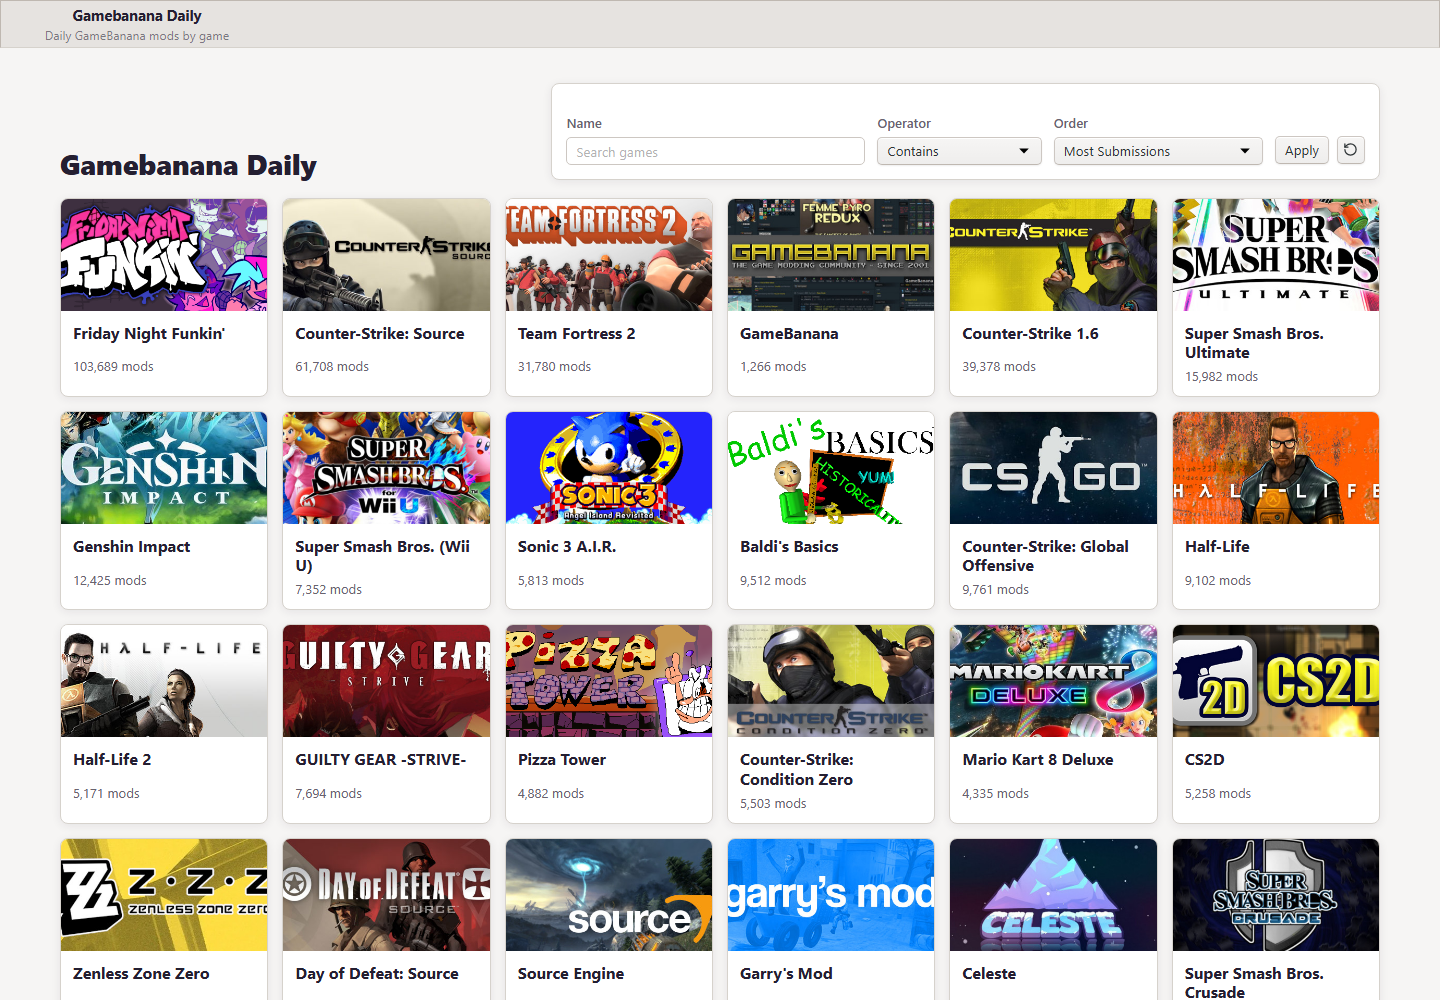Open the CS:GO banner image
The image size is (1440, 1000).
(x=1053, y=468)
